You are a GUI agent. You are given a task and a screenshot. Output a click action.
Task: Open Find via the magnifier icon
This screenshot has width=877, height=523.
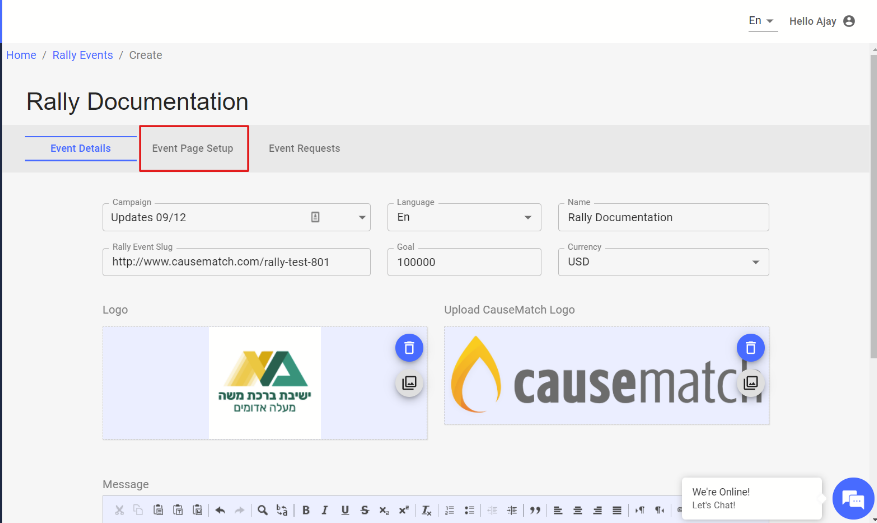(262, 510)
